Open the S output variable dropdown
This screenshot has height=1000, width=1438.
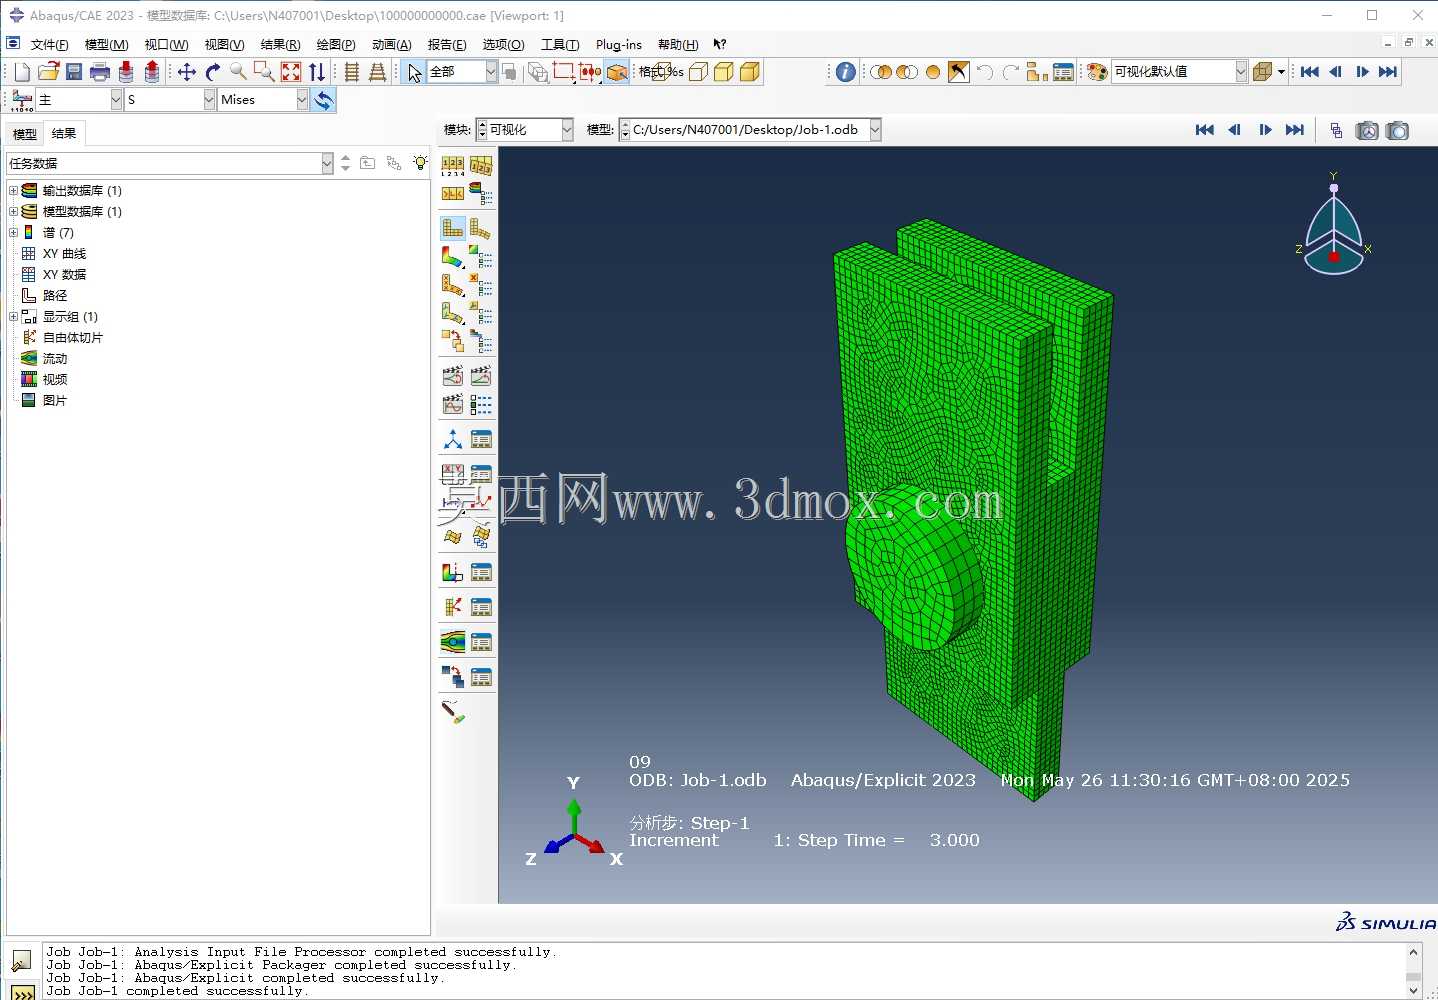(209, 100)
